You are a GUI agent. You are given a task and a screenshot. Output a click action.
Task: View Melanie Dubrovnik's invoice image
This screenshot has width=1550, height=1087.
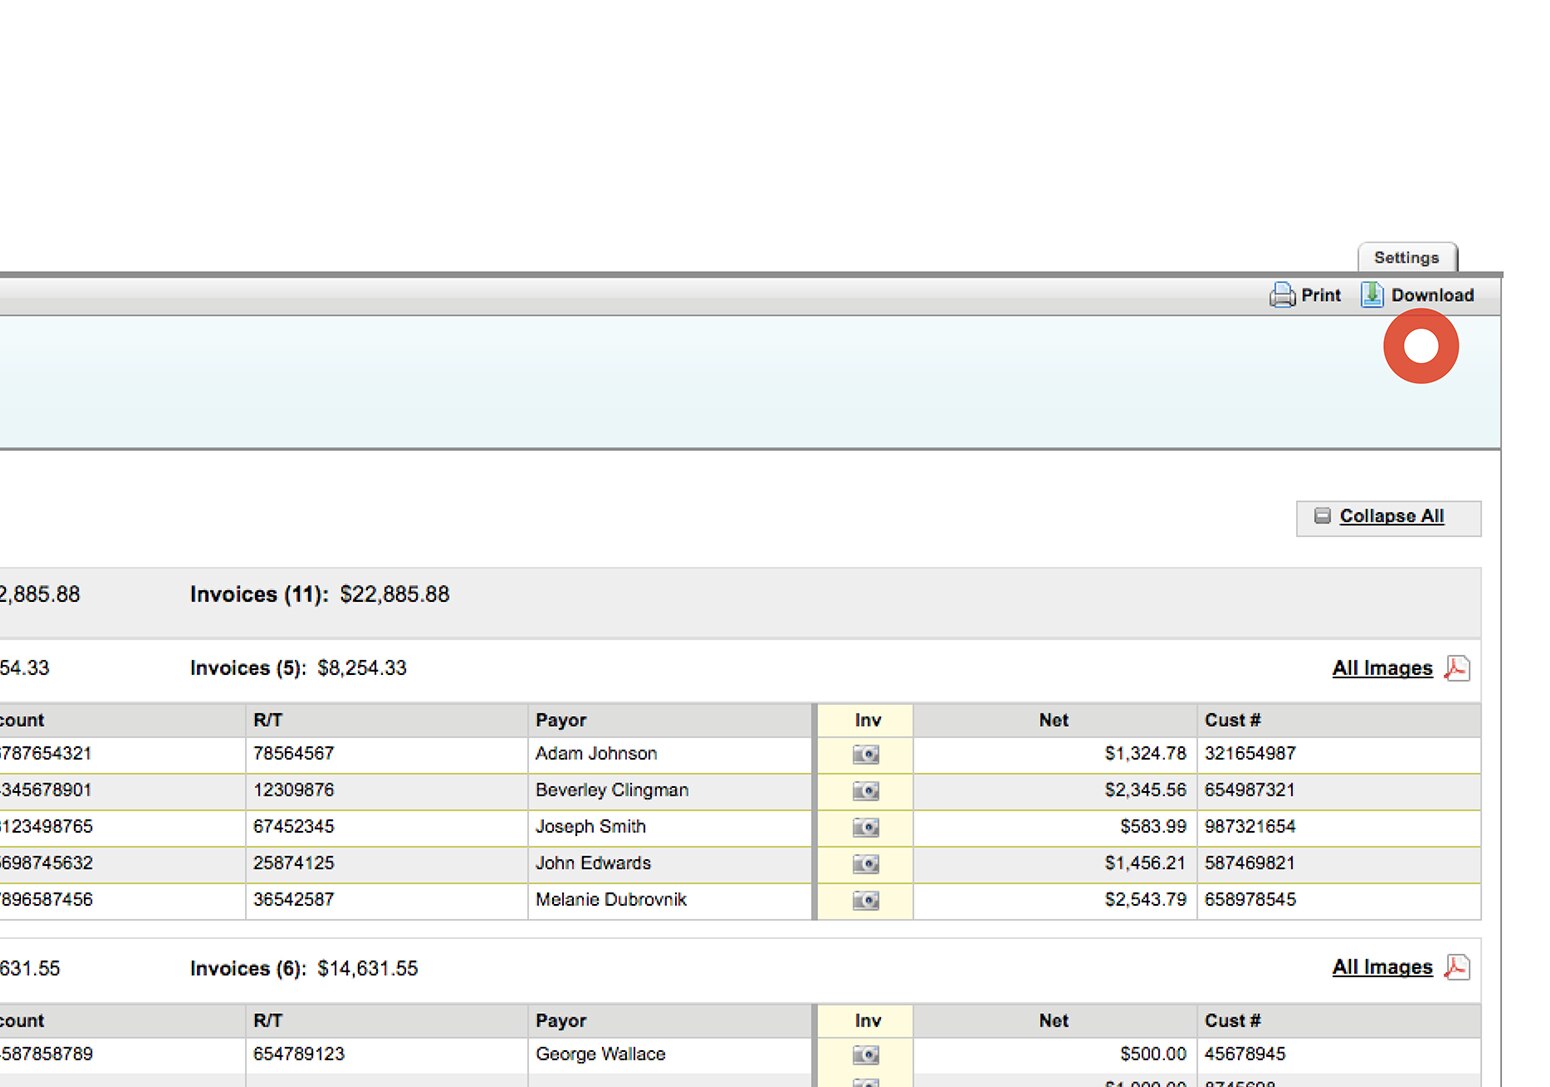[x=865, y=900]
